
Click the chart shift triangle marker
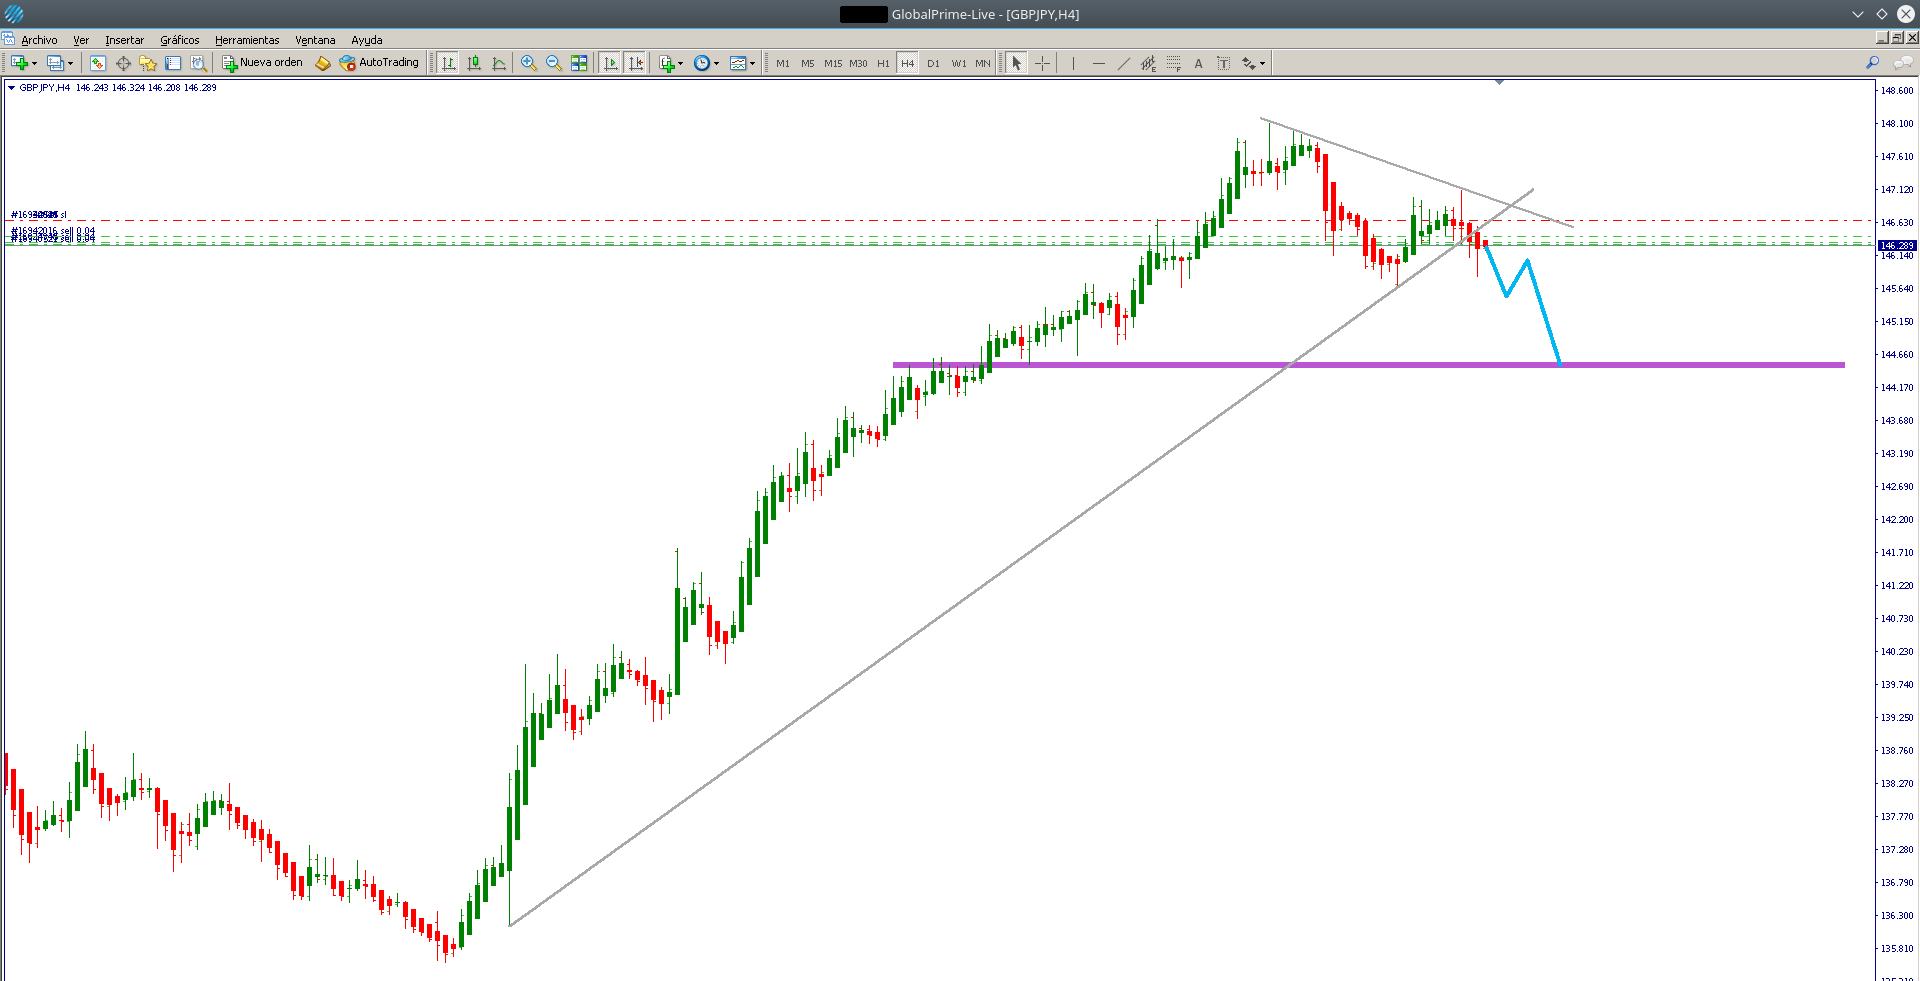tap(1499, 82)
